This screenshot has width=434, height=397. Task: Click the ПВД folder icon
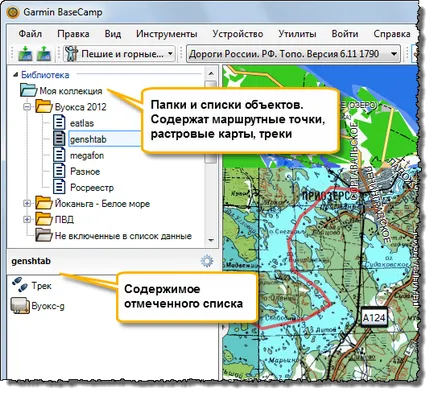[x=44, y=219]
